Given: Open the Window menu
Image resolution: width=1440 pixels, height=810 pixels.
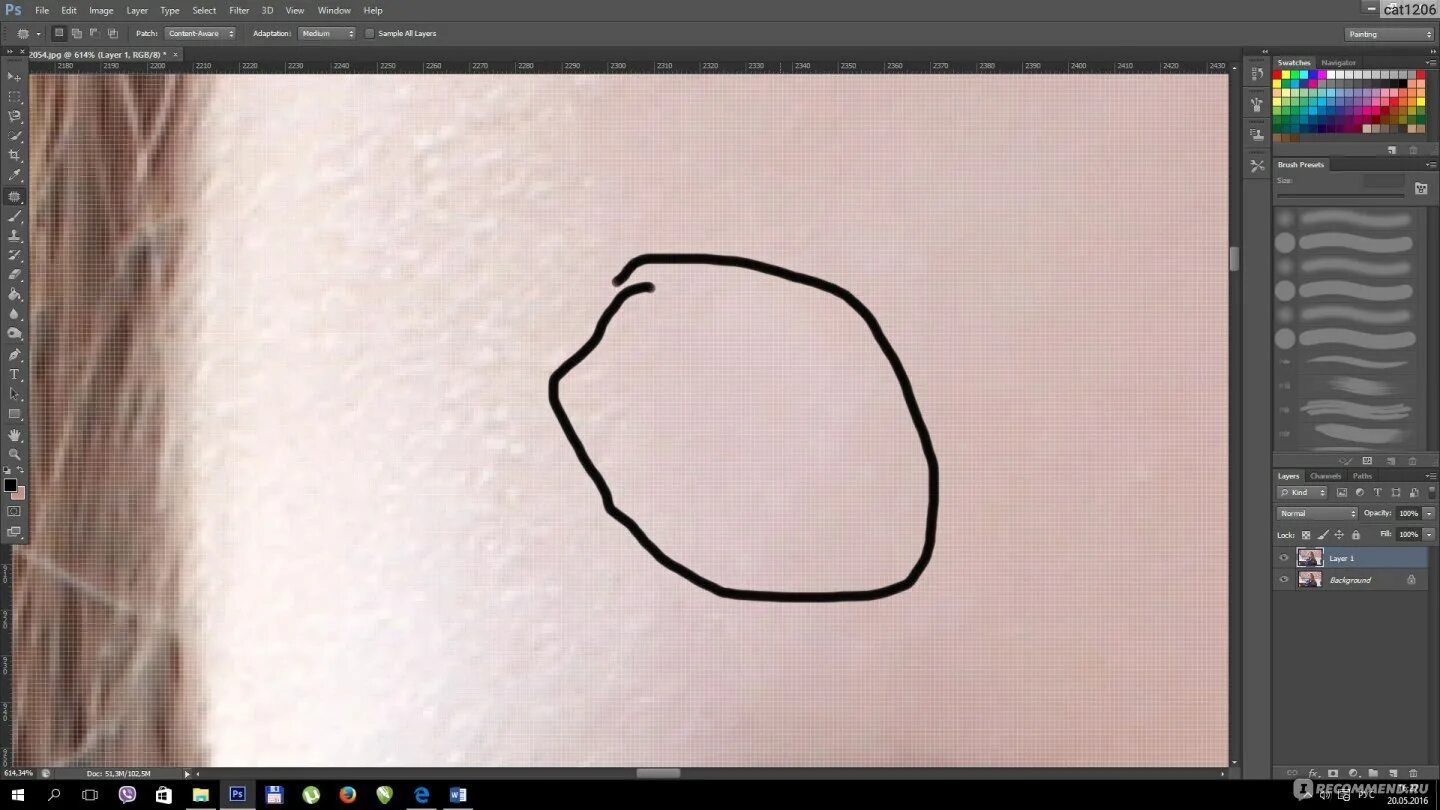Looking at the screenshot, I should (334, 10).
